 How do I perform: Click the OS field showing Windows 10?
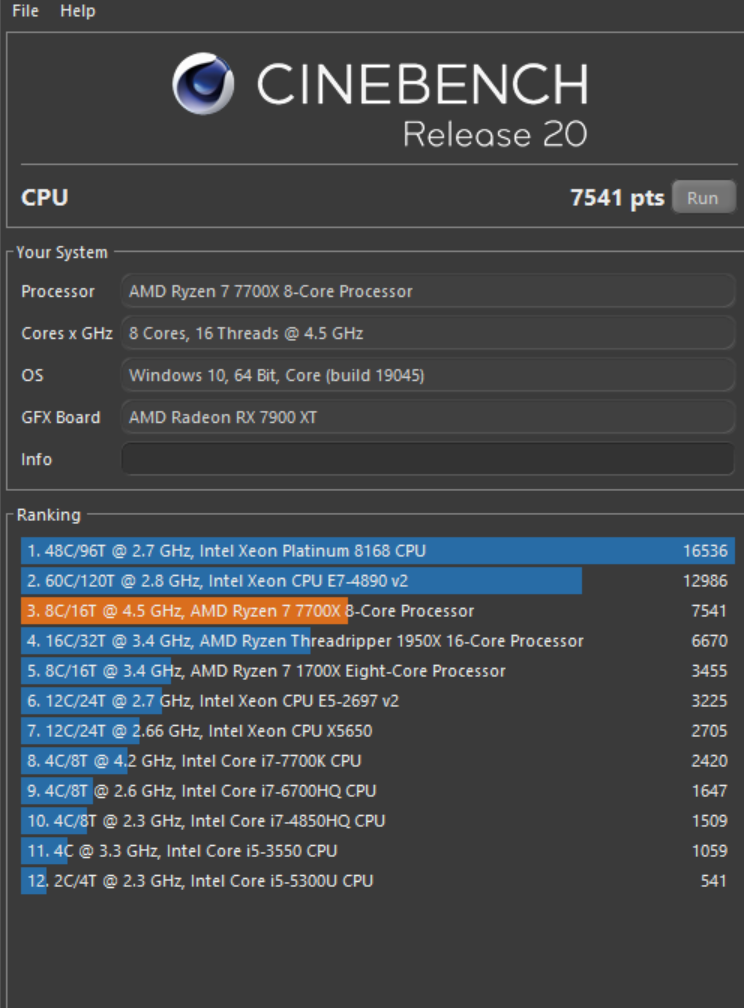tap(428, 375)
